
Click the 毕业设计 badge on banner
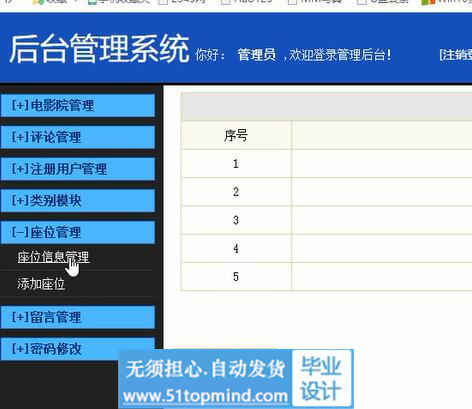(321, 378)
